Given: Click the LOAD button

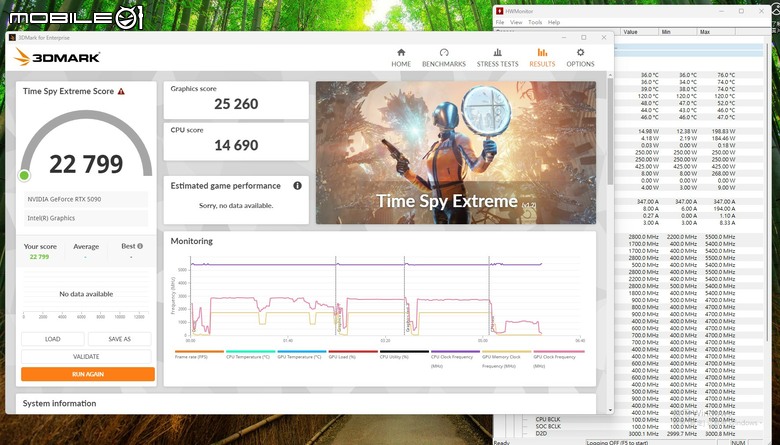Looking at the screenshot, I should point(53,339).
